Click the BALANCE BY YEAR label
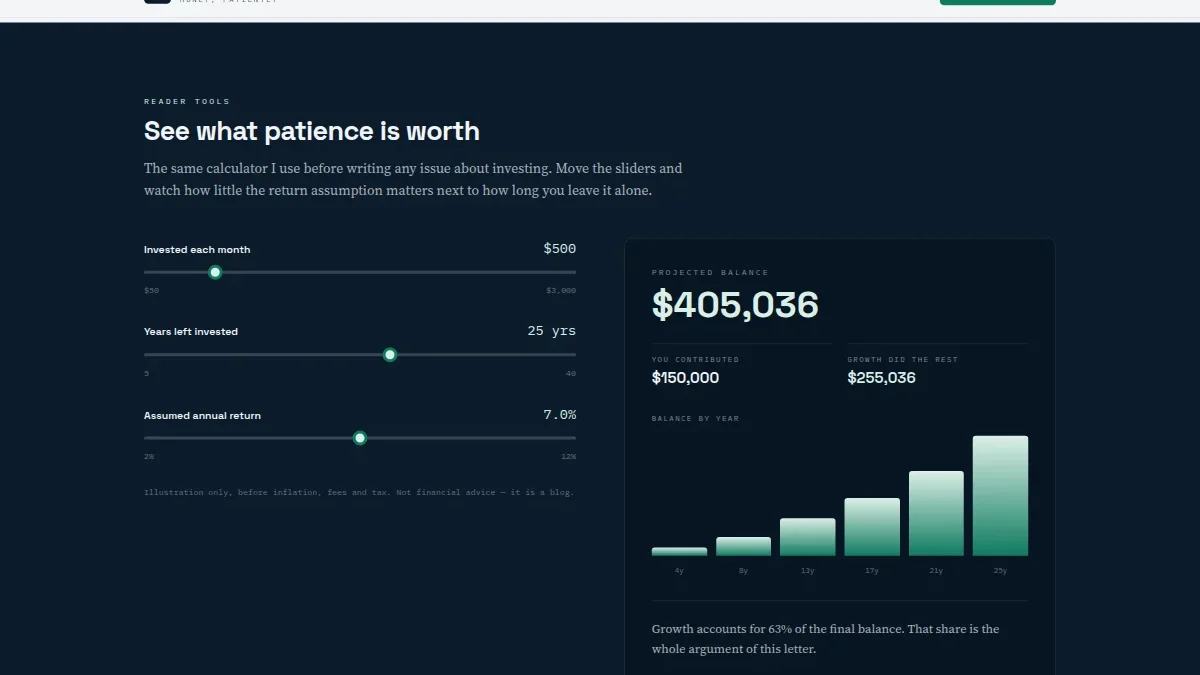This screenshot has height=675, width=1200. [695, 419]
